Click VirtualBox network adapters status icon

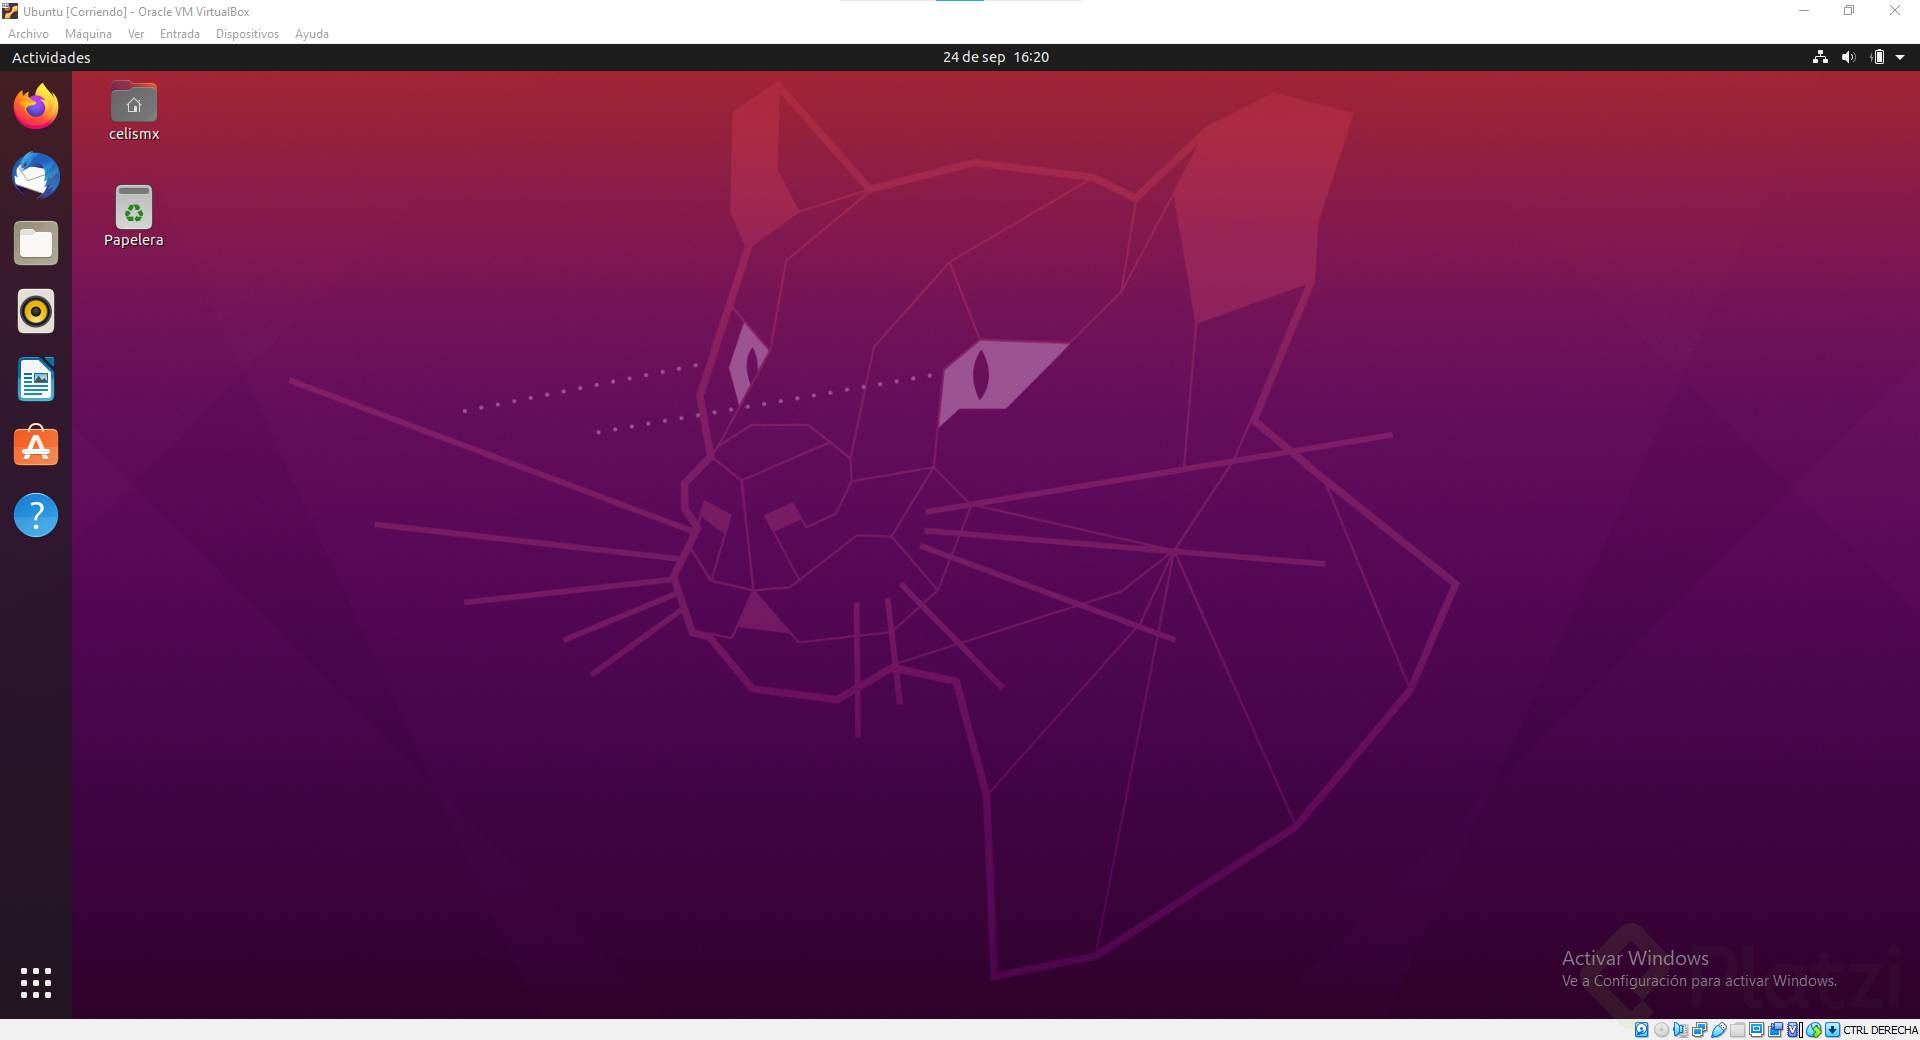tap(1699, 1030)
